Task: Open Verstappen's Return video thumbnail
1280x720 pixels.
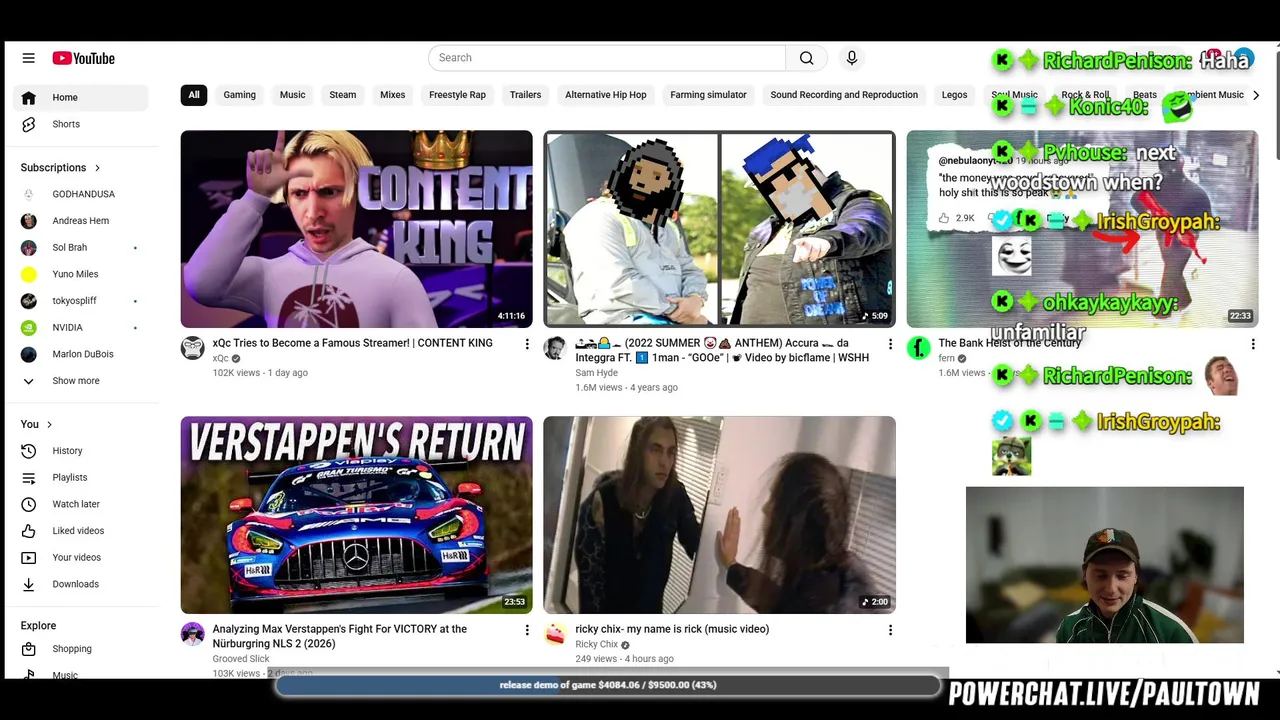Action: (x=357, y=515)
